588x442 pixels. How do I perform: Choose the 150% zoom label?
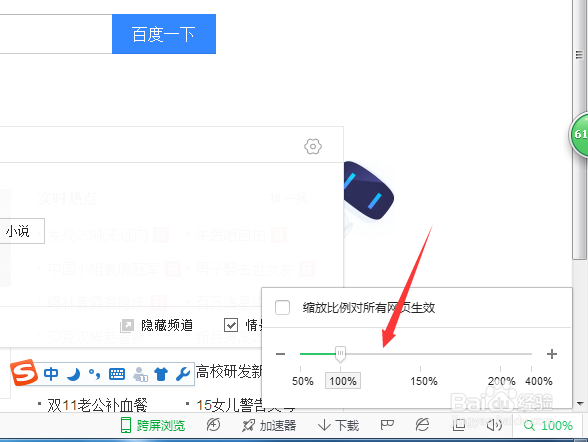(424, 381)
